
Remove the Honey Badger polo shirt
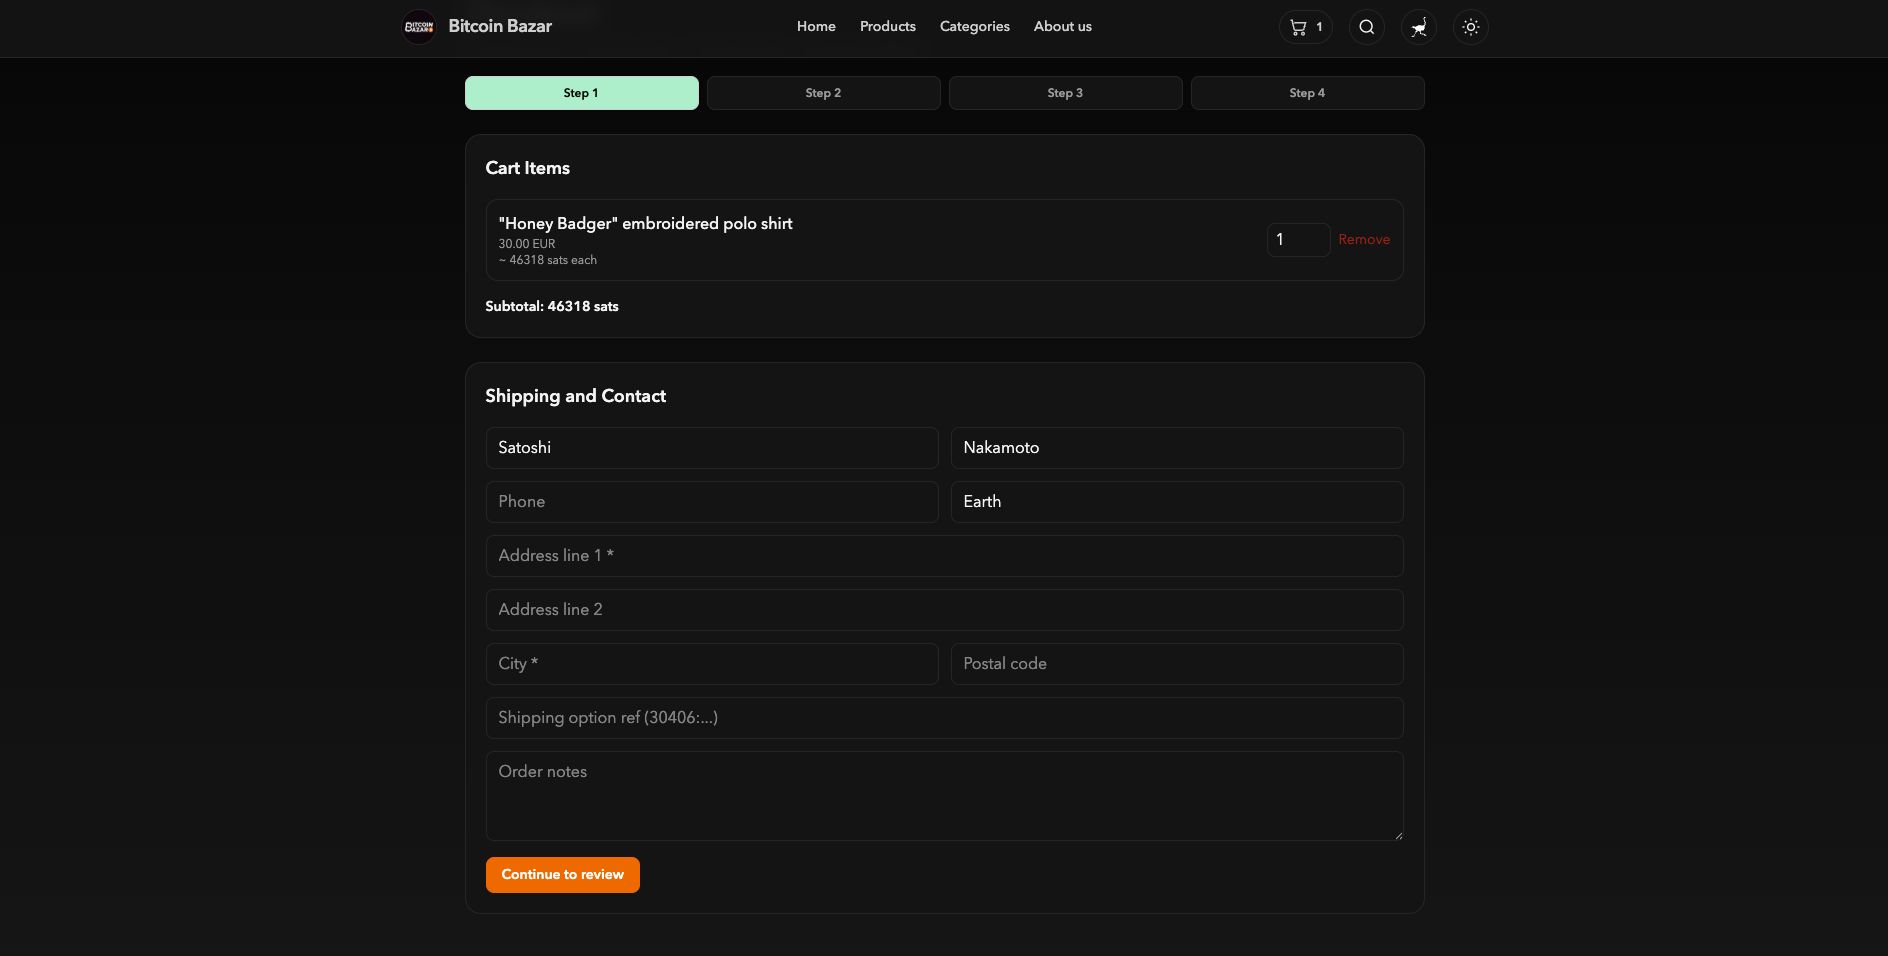[x=1364, y=240]
